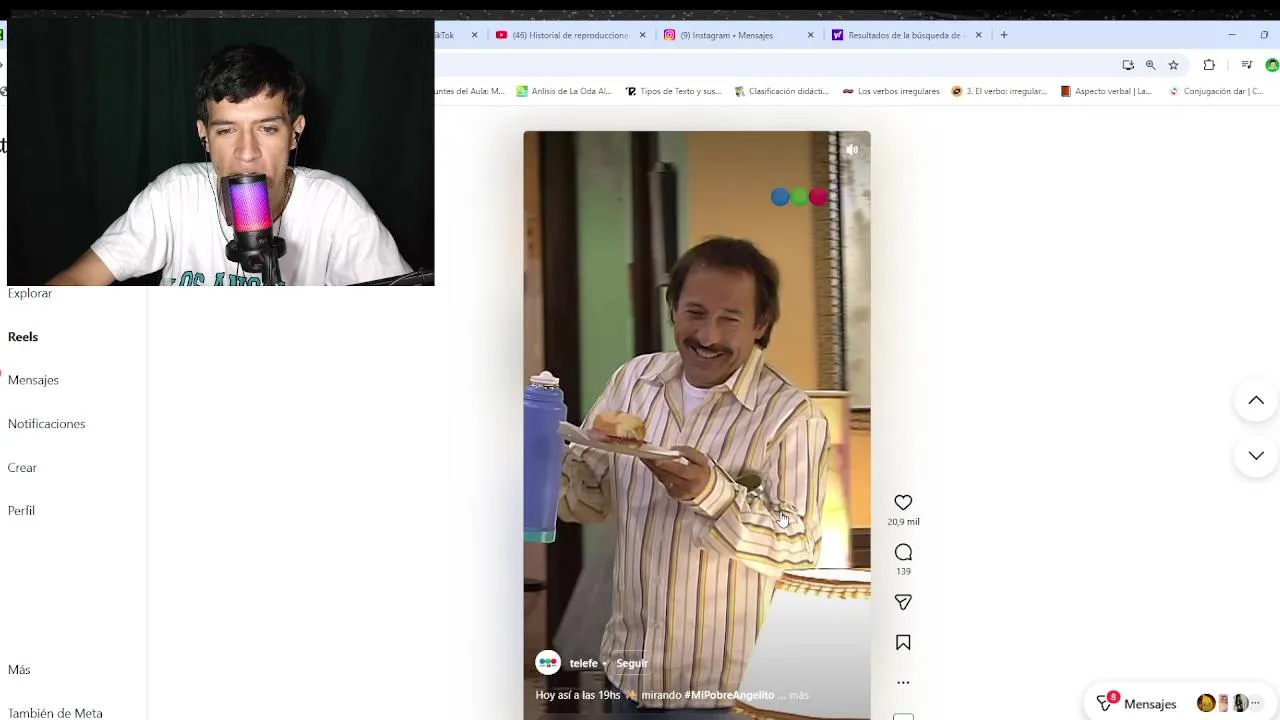Click the 139 comments count
The height and width of the screenshot is (720, 1280).
pyautogui.click(x=903, y=572)
